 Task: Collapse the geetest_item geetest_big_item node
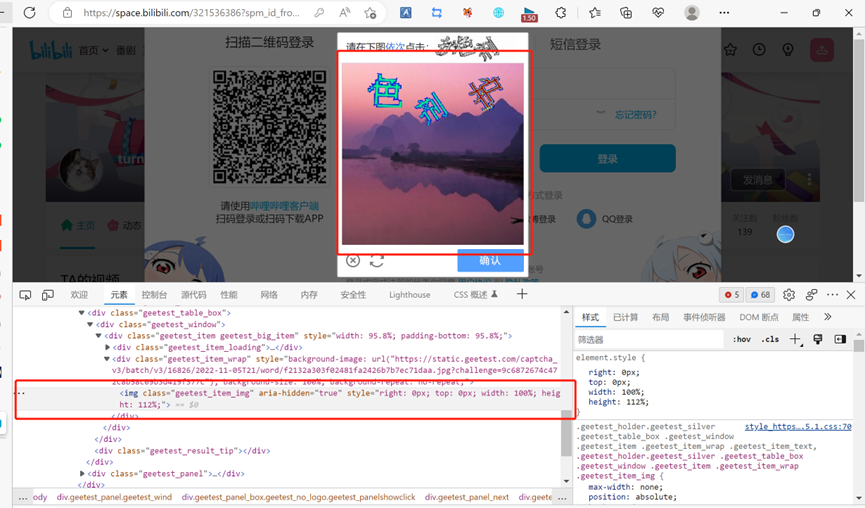[99, 335]
